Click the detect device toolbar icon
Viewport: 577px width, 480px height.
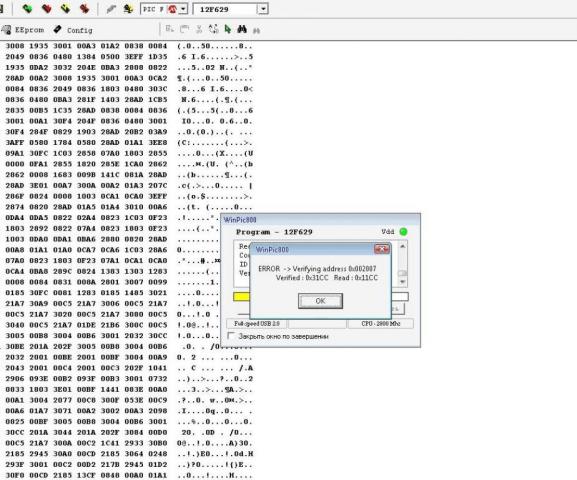128,9
